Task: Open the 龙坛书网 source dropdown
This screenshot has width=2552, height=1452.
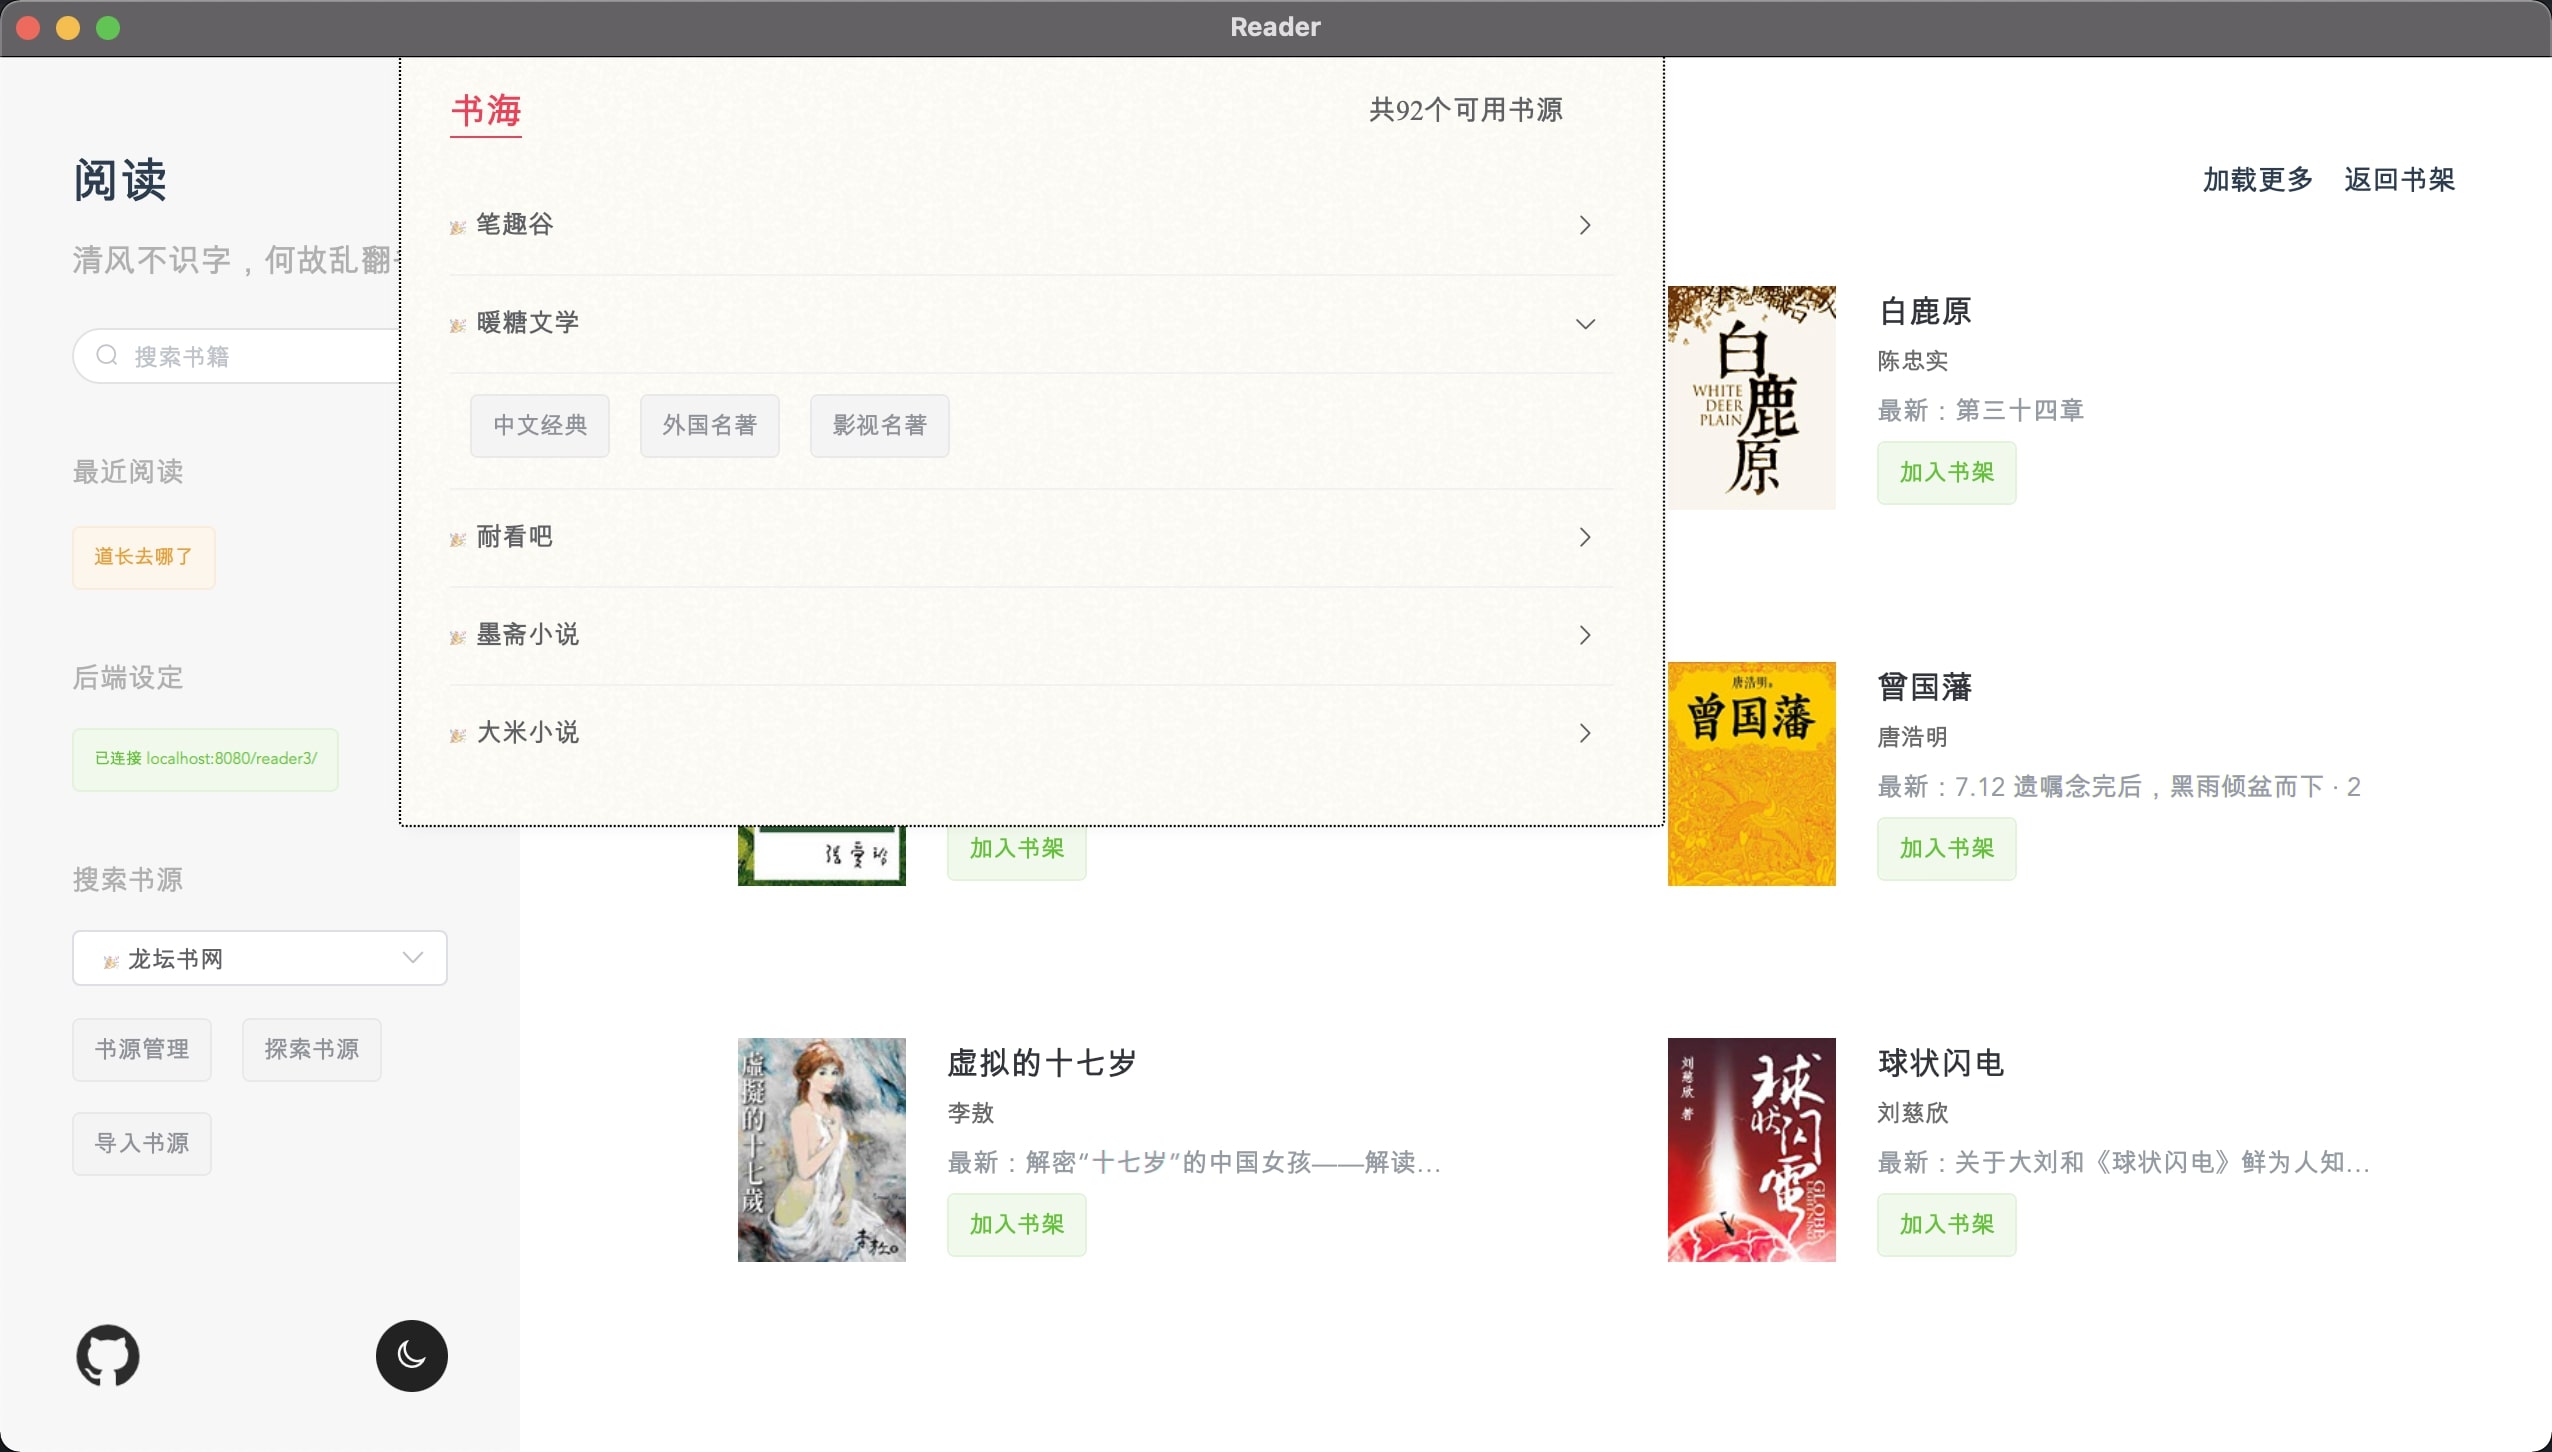Action: [x=260, y=958]
